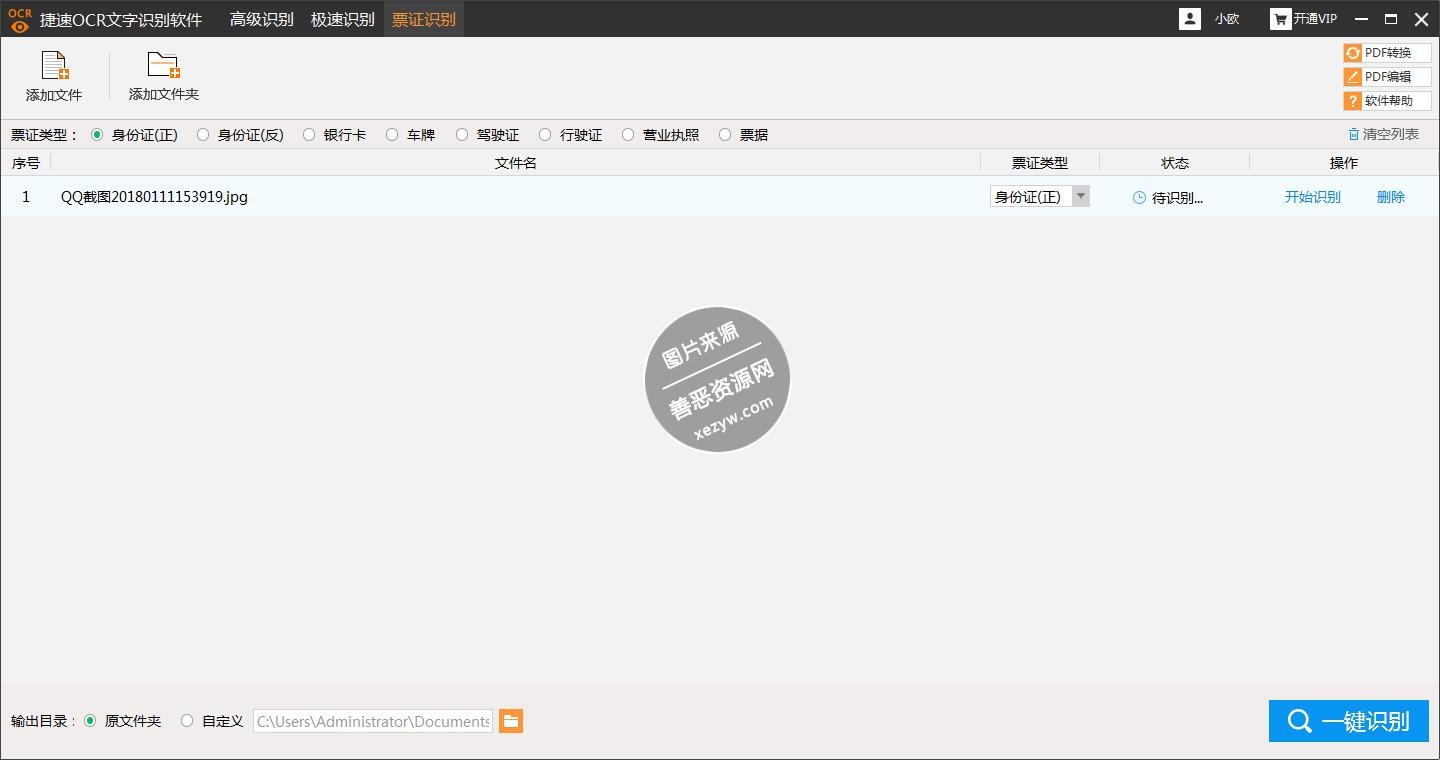This screenshot has width=1440, height=760.
Task: Click the OCR app logo icon
Action: [x=19, y=19]
